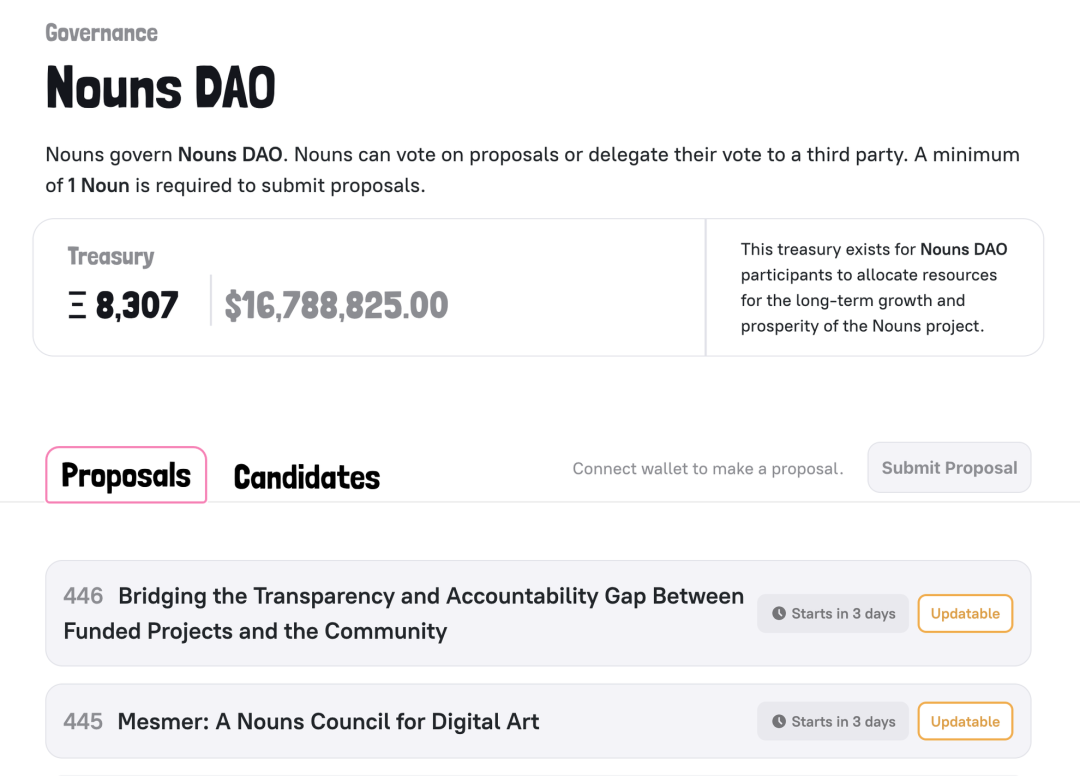Image resolution: width=1080 pixels, height=776 pixels.
Task: Switch to the Candidates tab
Action: pos(307,477)
